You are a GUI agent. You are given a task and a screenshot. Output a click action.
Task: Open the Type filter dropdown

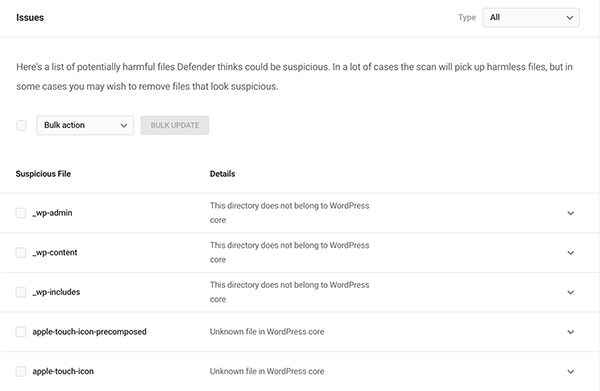point(531,18)
